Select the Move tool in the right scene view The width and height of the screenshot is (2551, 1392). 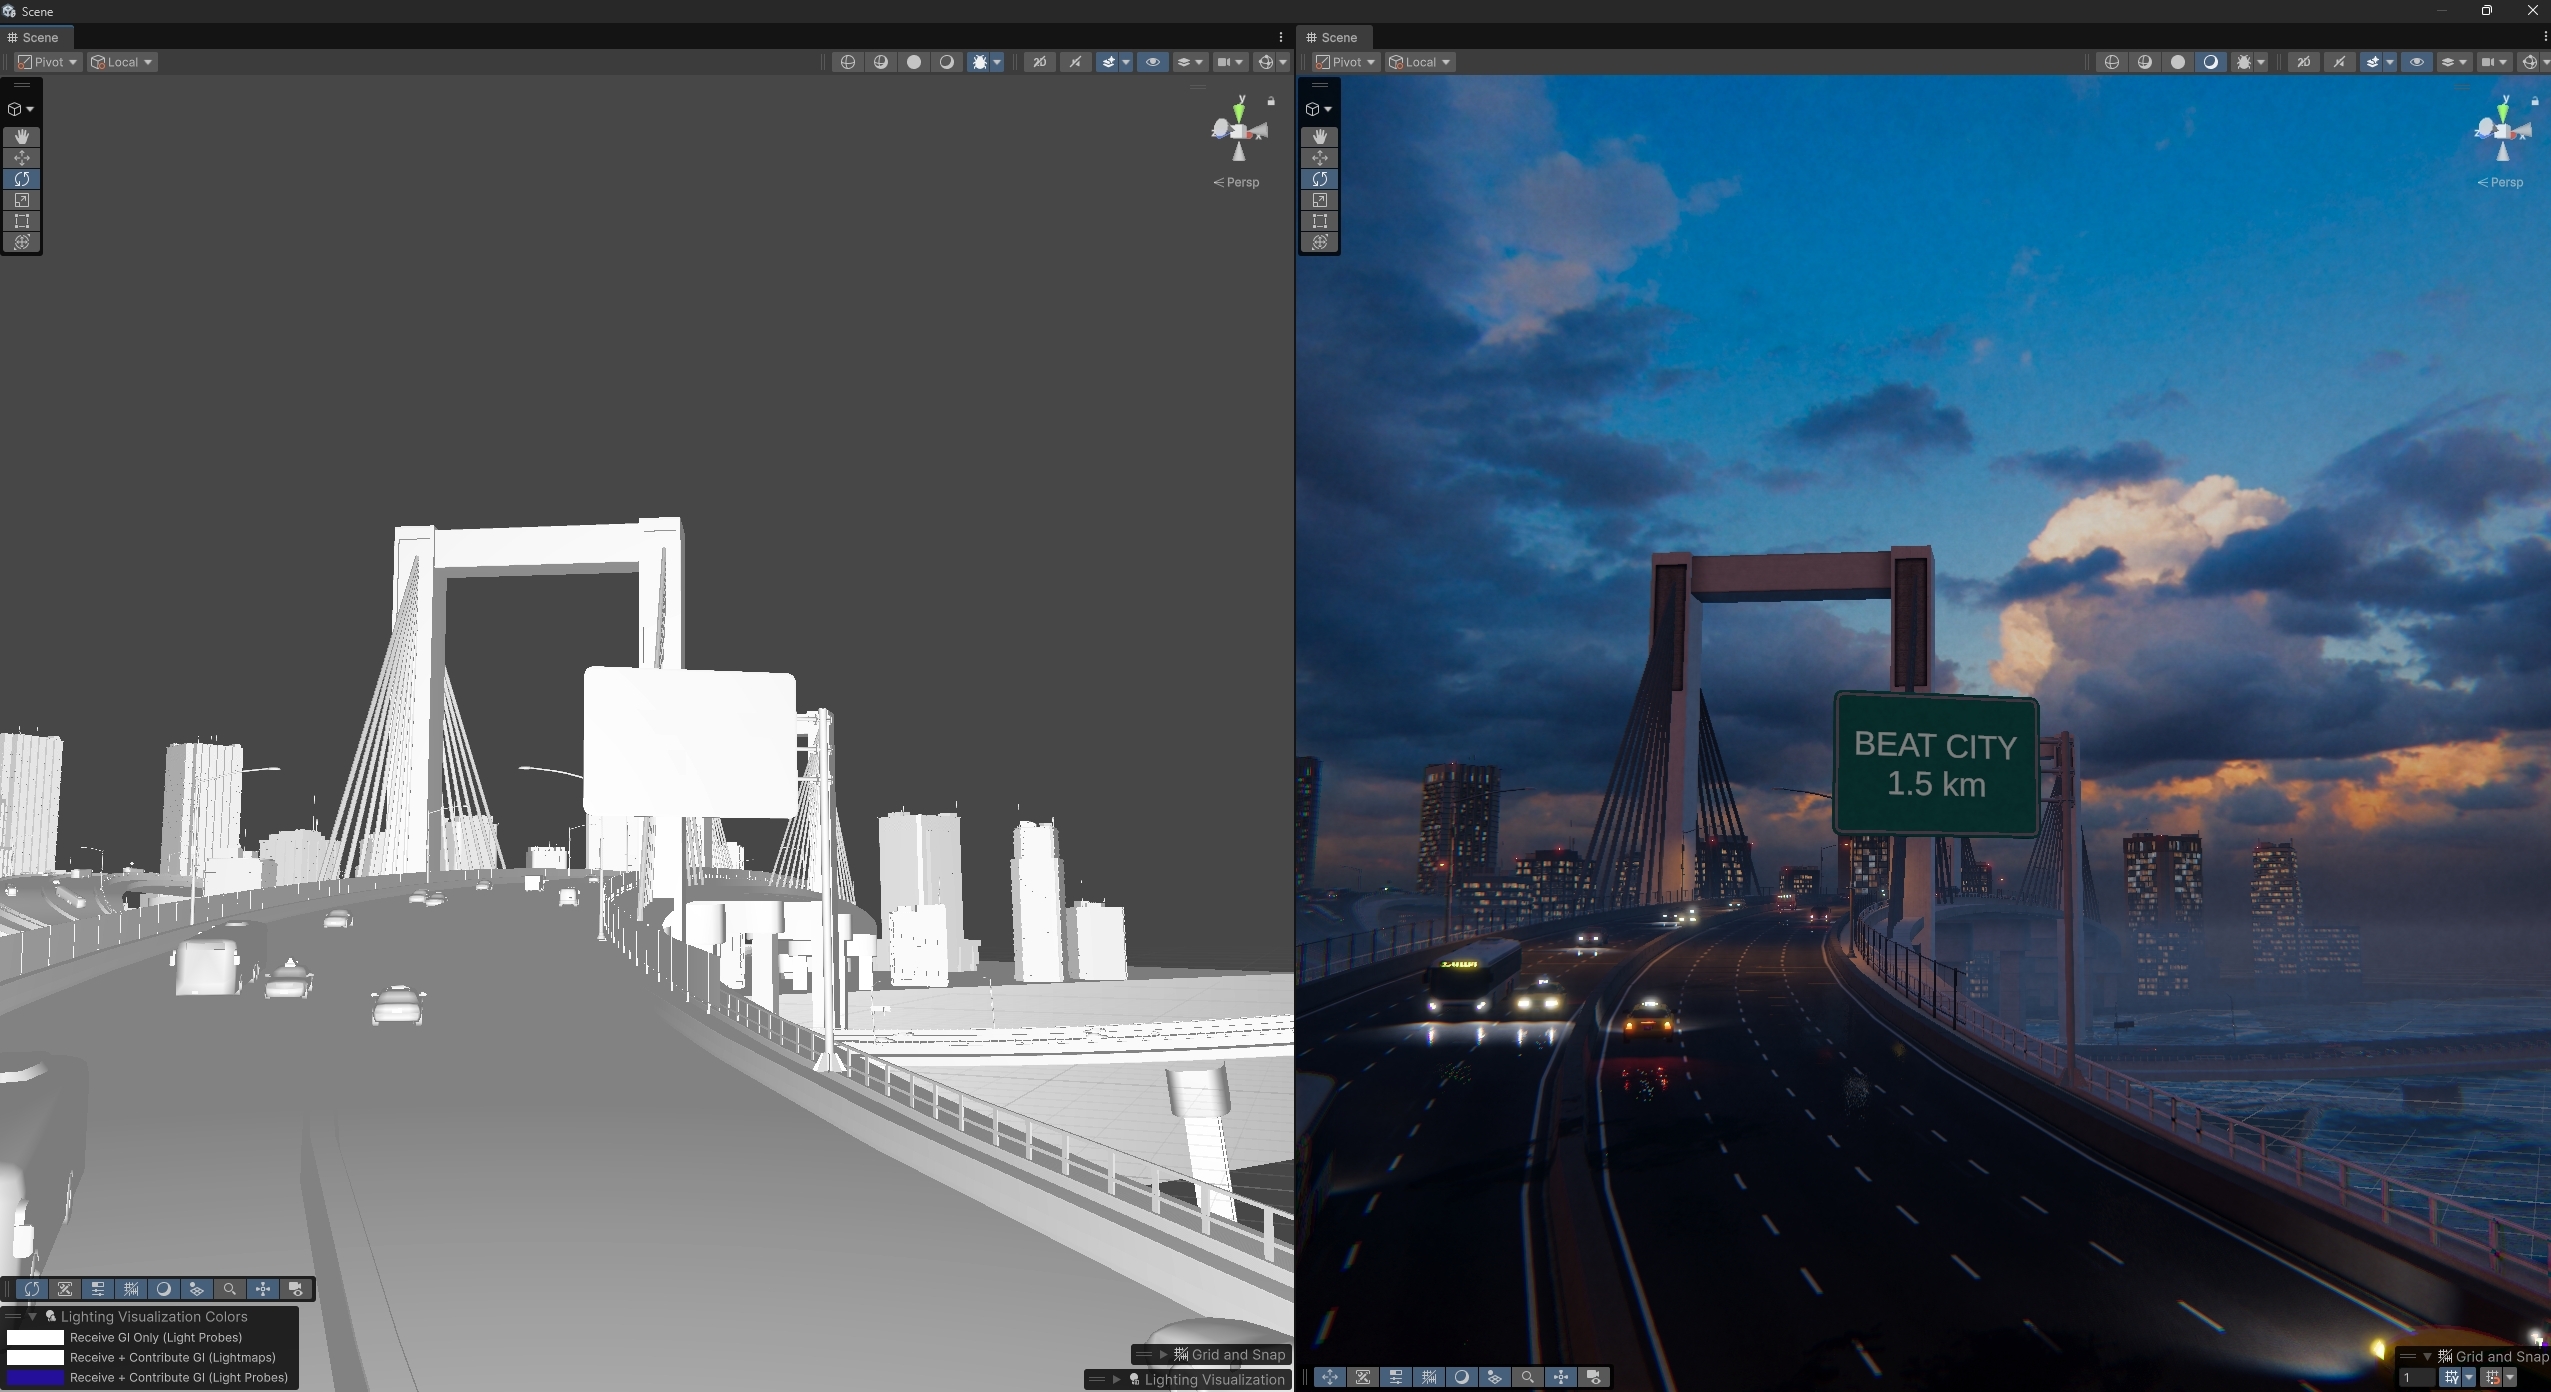point(1319,158)
